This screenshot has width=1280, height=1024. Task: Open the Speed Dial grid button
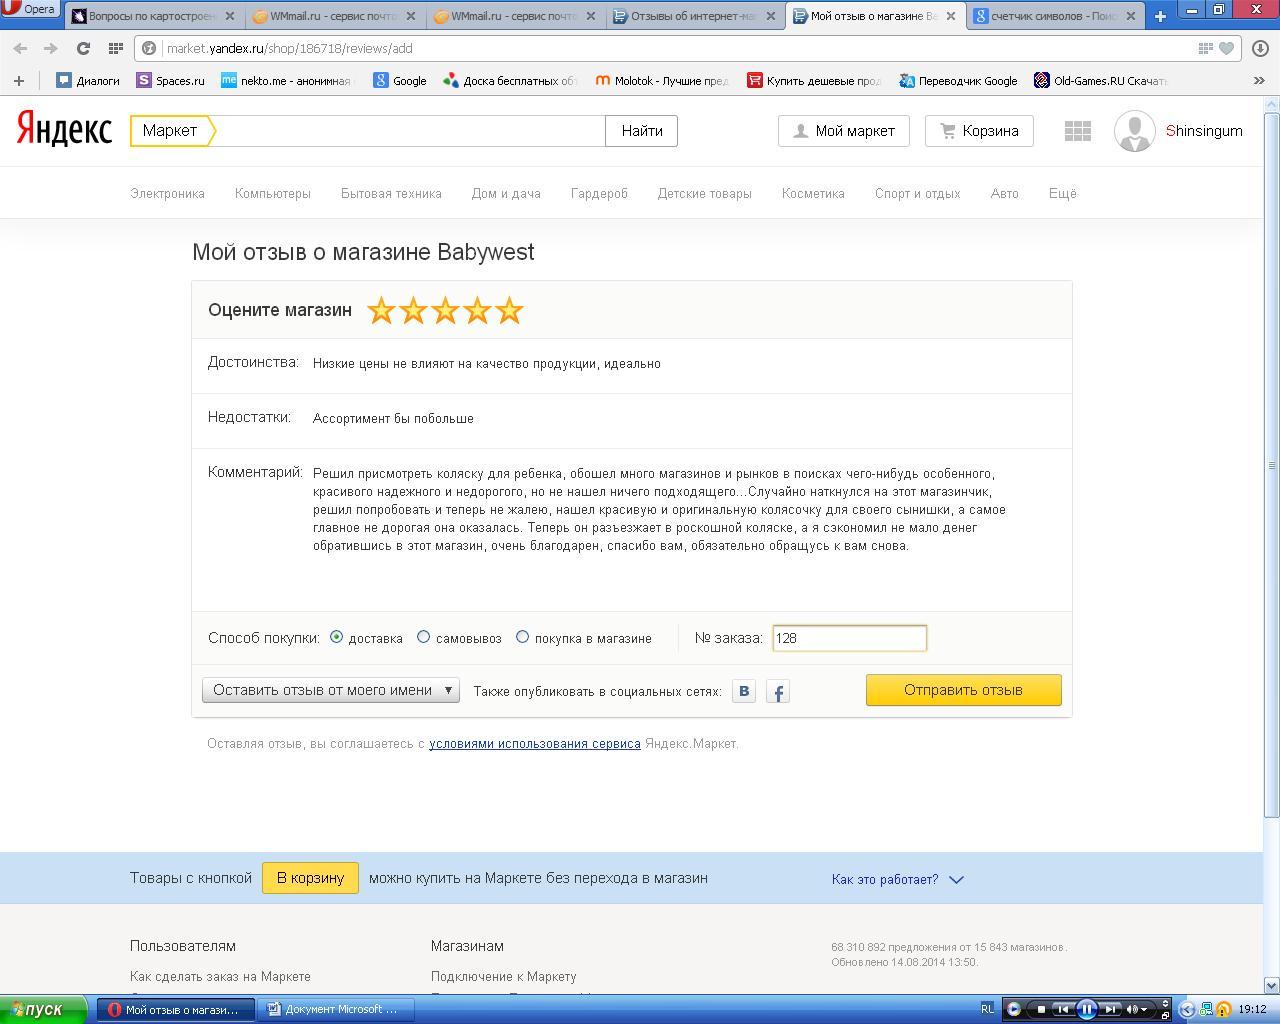click(x=115, y=48)
